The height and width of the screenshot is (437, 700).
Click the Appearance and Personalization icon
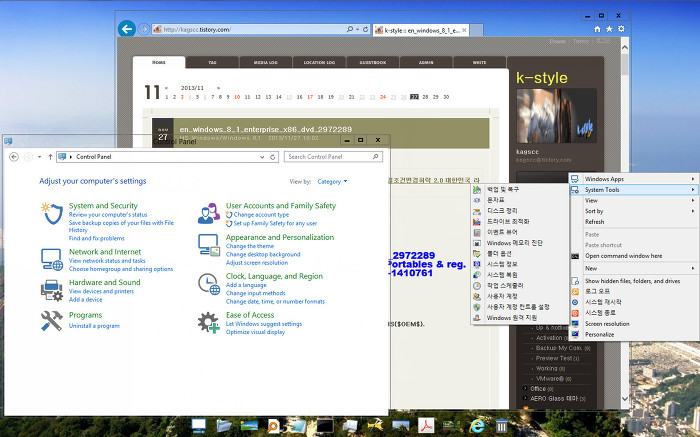[x=209, y=245]
